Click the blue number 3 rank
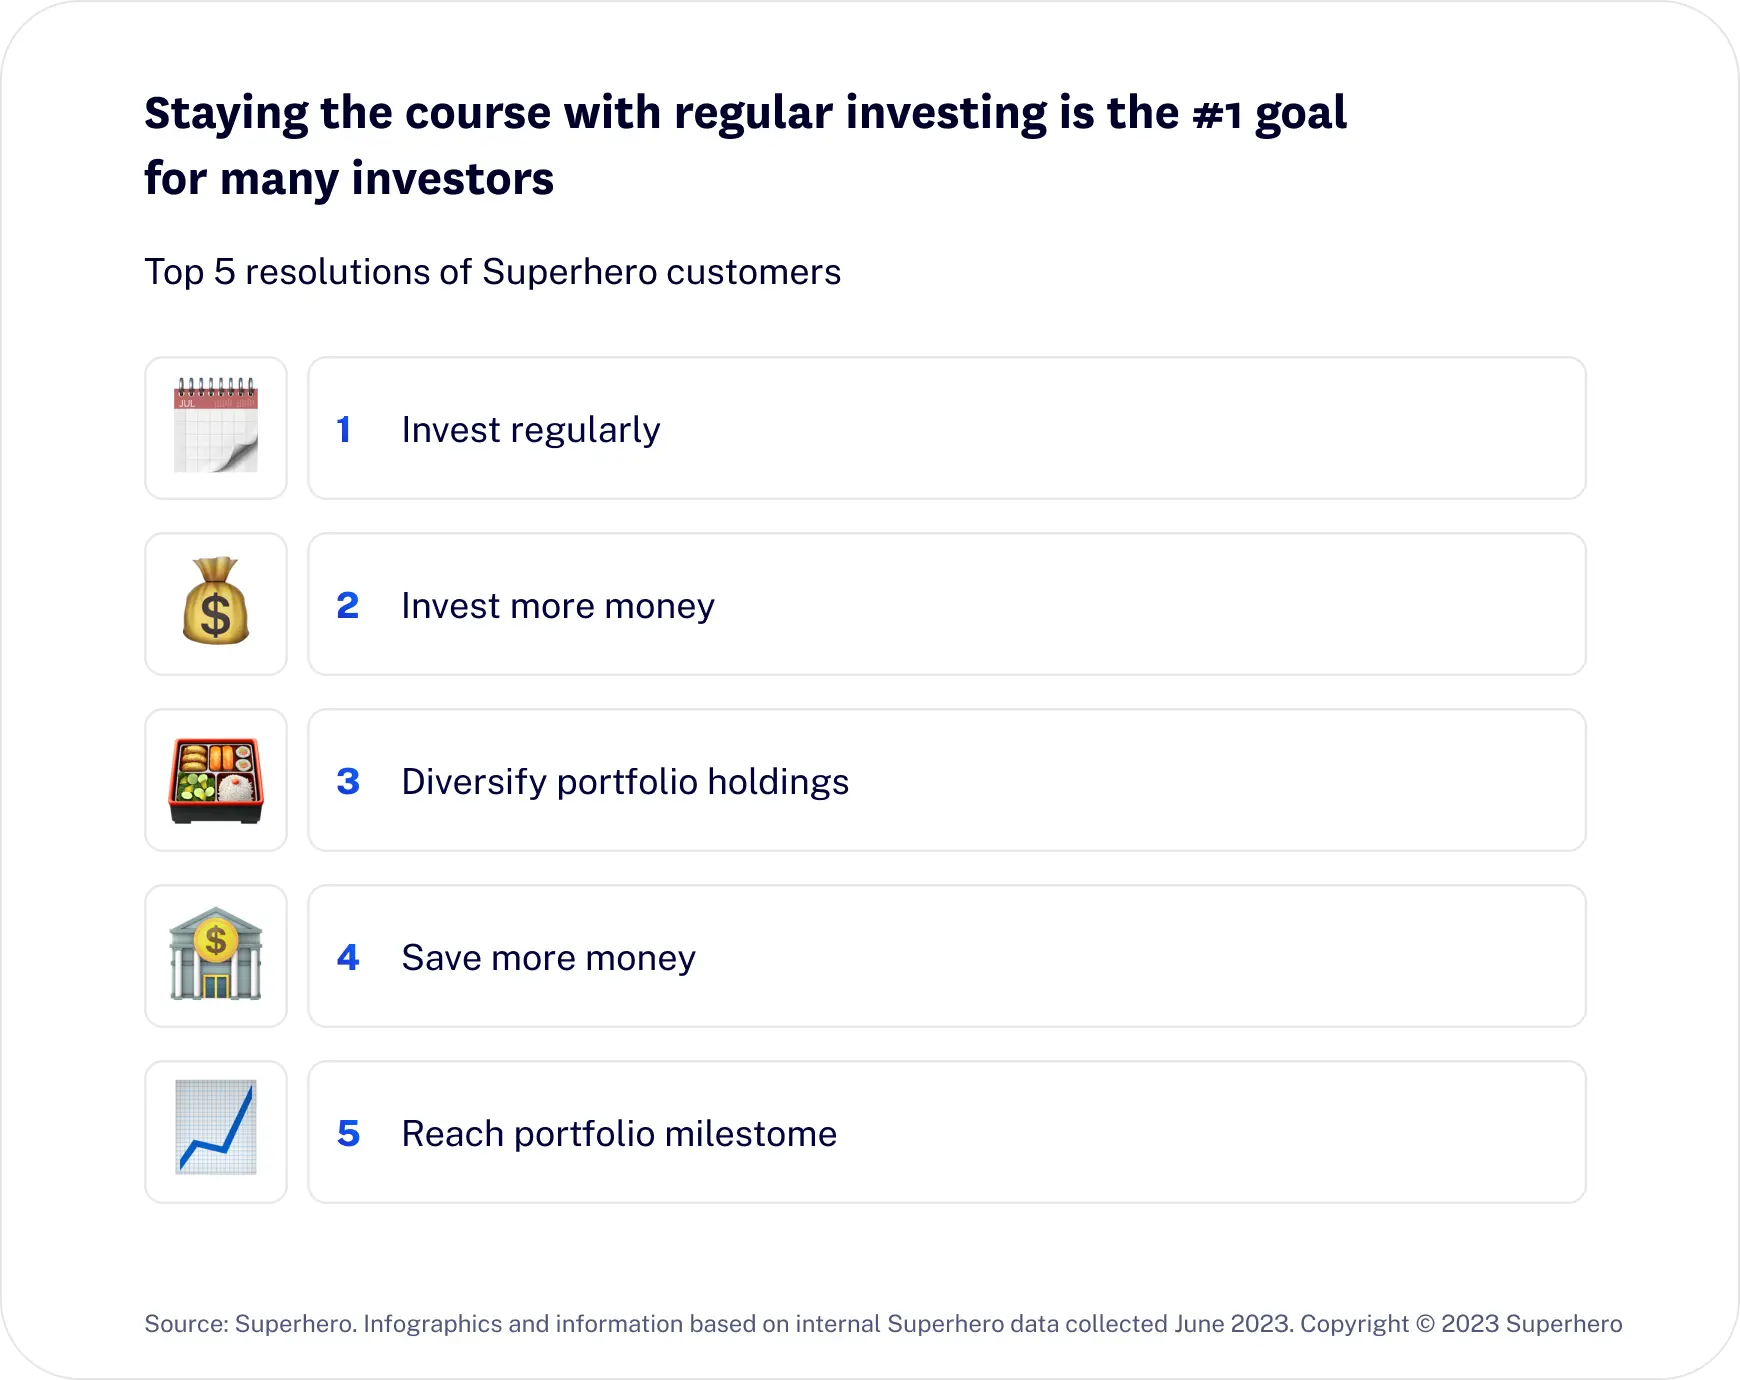Screen dimensions: 1740x1380 click(347, 781)
